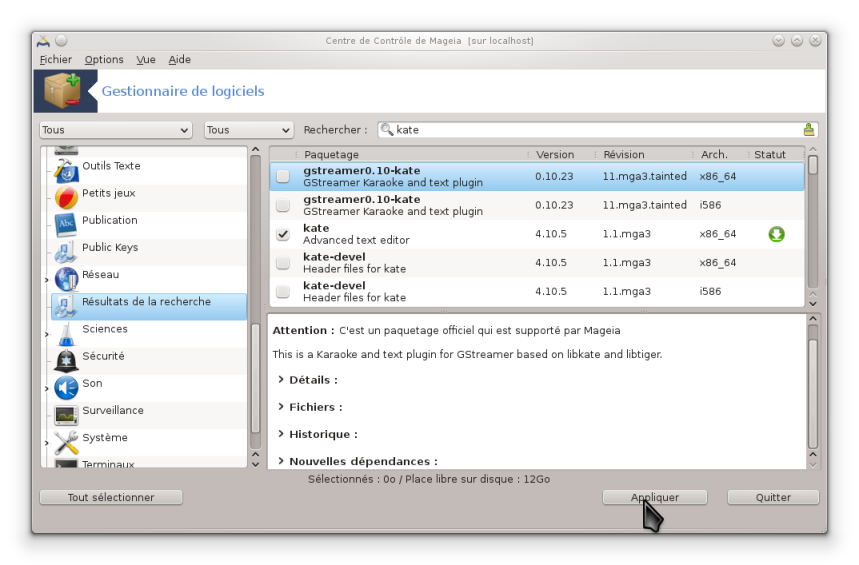Click the Public Keys category icon

click(66, 252)
